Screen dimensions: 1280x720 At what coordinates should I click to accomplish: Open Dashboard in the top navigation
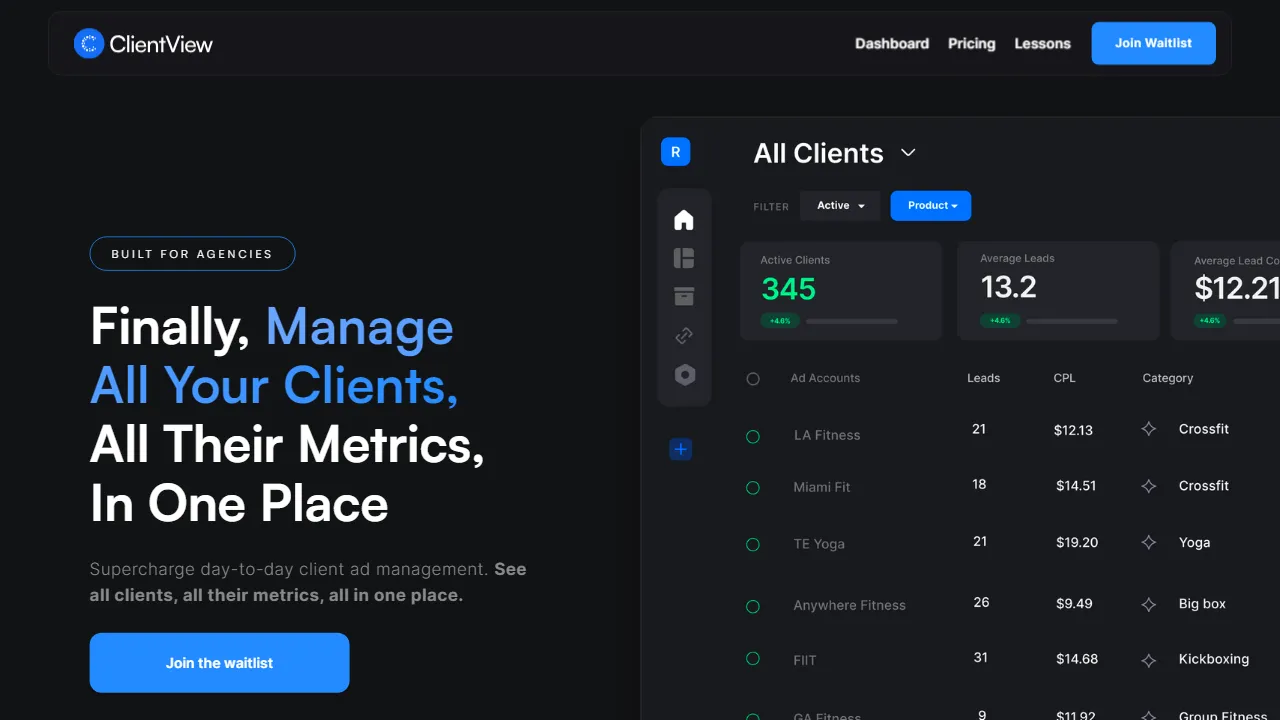pyautogui.click(x=892, y=44)
